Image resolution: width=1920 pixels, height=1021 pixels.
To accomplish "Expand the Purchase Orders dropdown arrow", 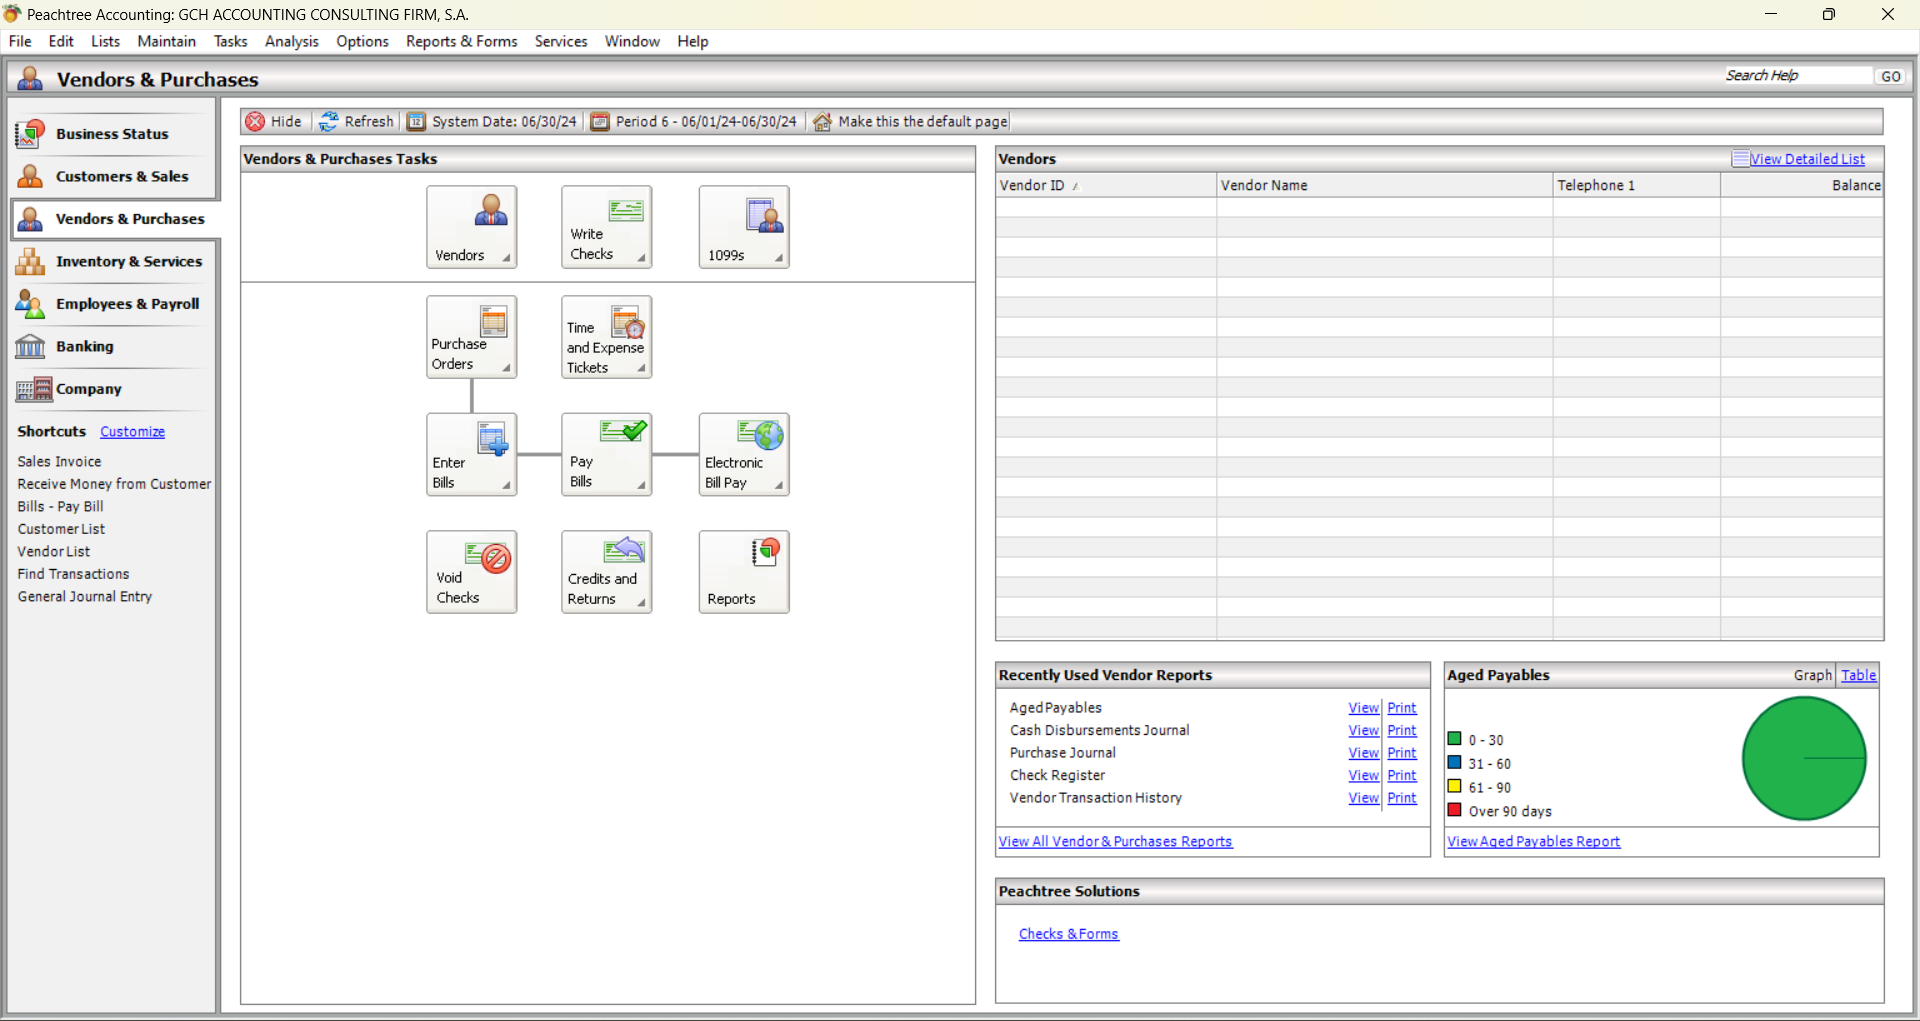I will coord(506,368).
